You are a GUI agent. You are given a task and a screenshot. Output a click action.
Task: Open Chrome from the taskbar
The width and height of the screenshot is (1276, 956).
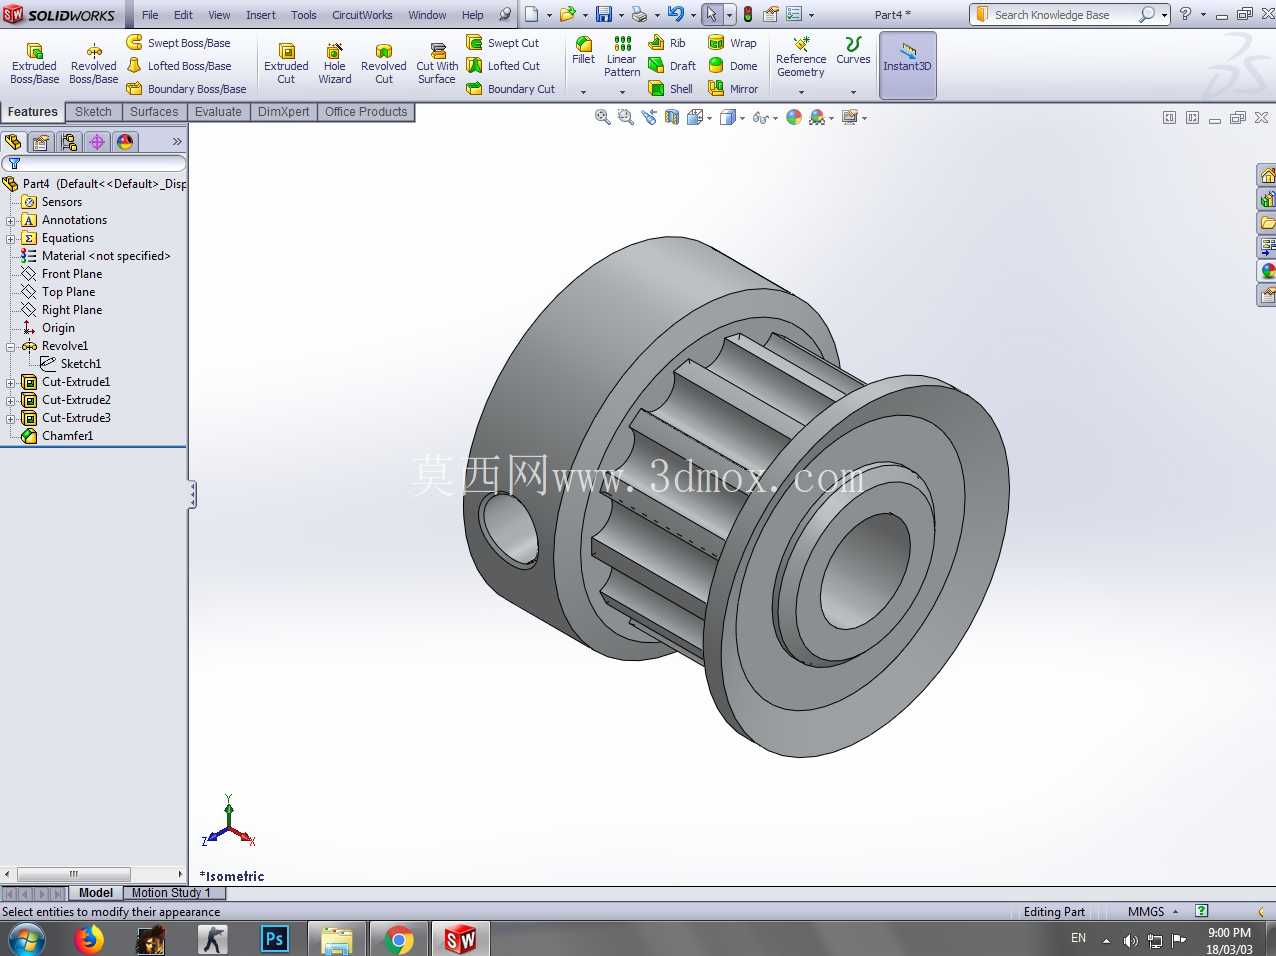[x=398, y=940]
